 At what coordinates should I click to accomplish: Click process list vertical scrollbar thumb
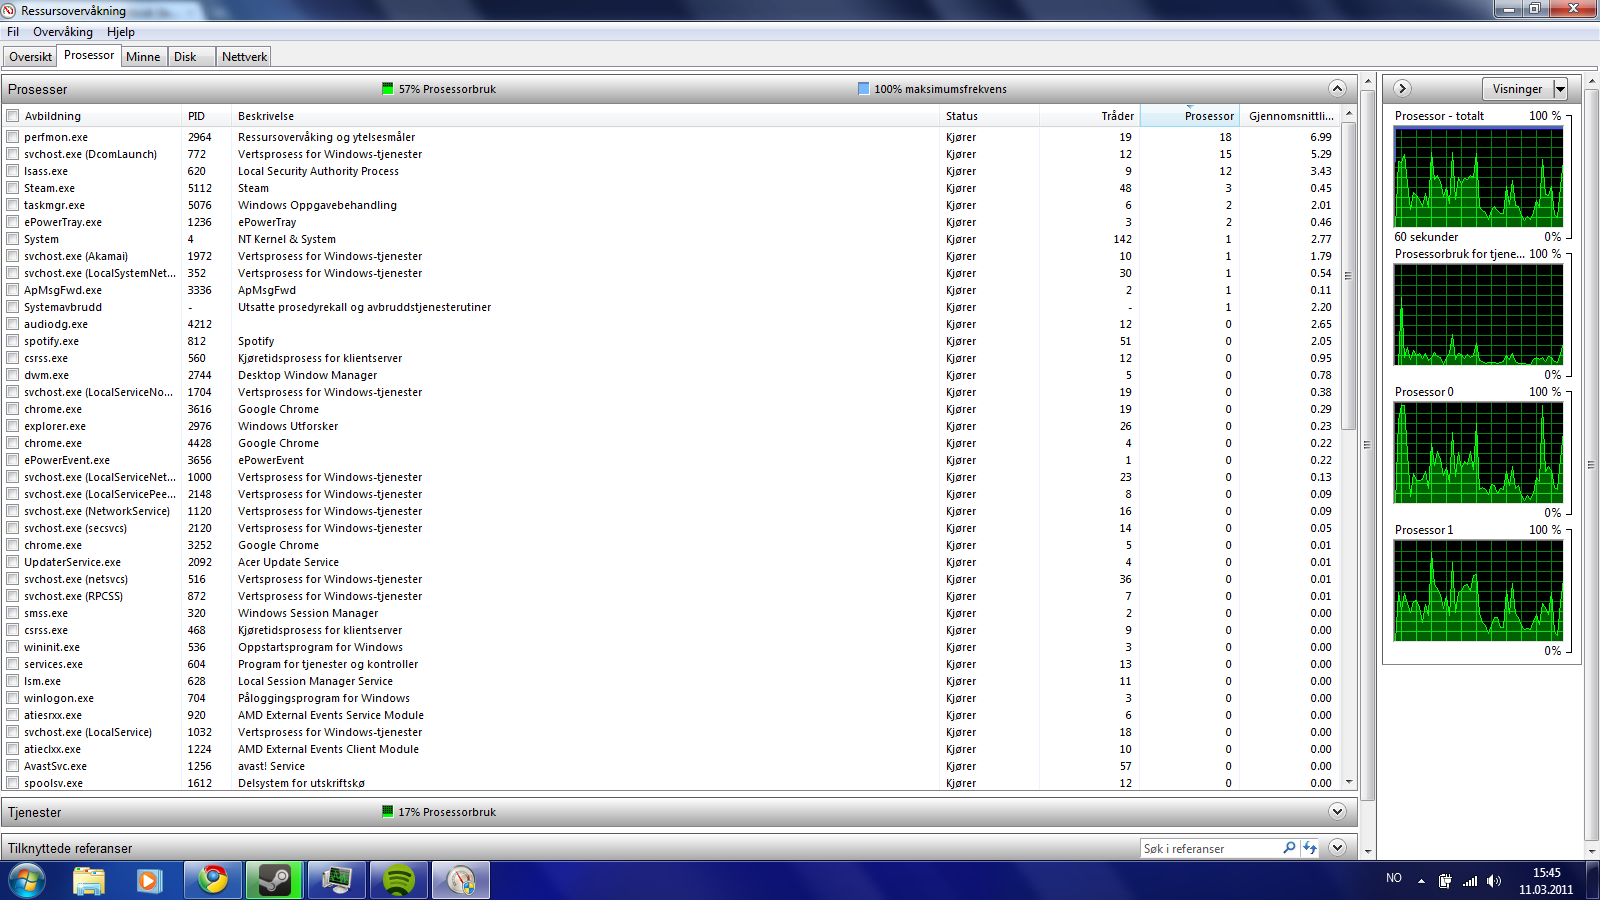click(1348, 275)
